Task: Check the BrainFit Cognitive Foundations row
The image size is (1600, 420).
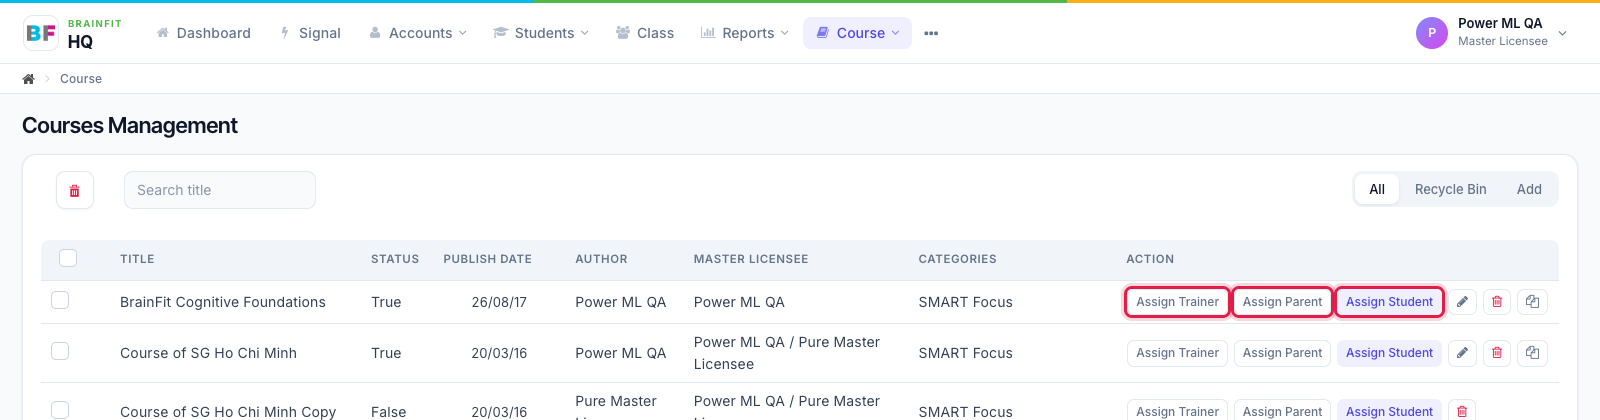Action: (60, 300)
